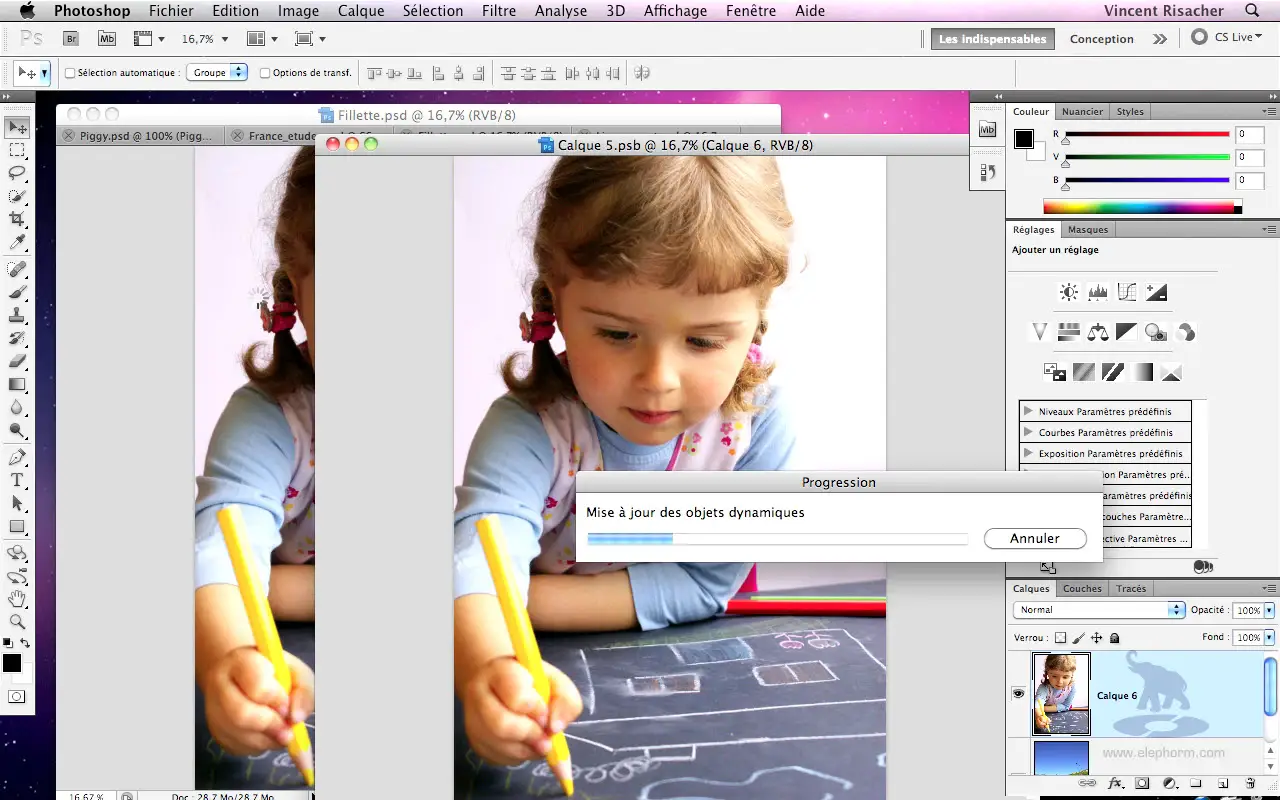Delete layer with the trash icon

pos(1250,783)
